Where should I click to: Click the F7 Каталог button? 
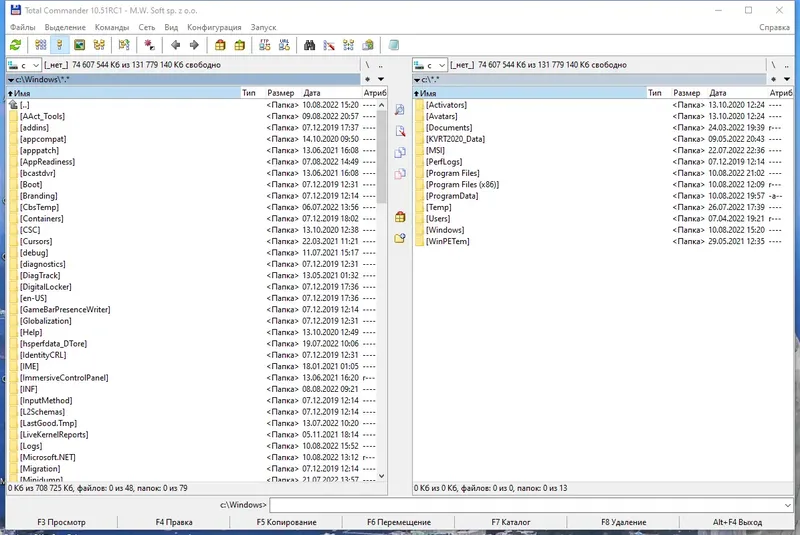click(x=511, y=522)
